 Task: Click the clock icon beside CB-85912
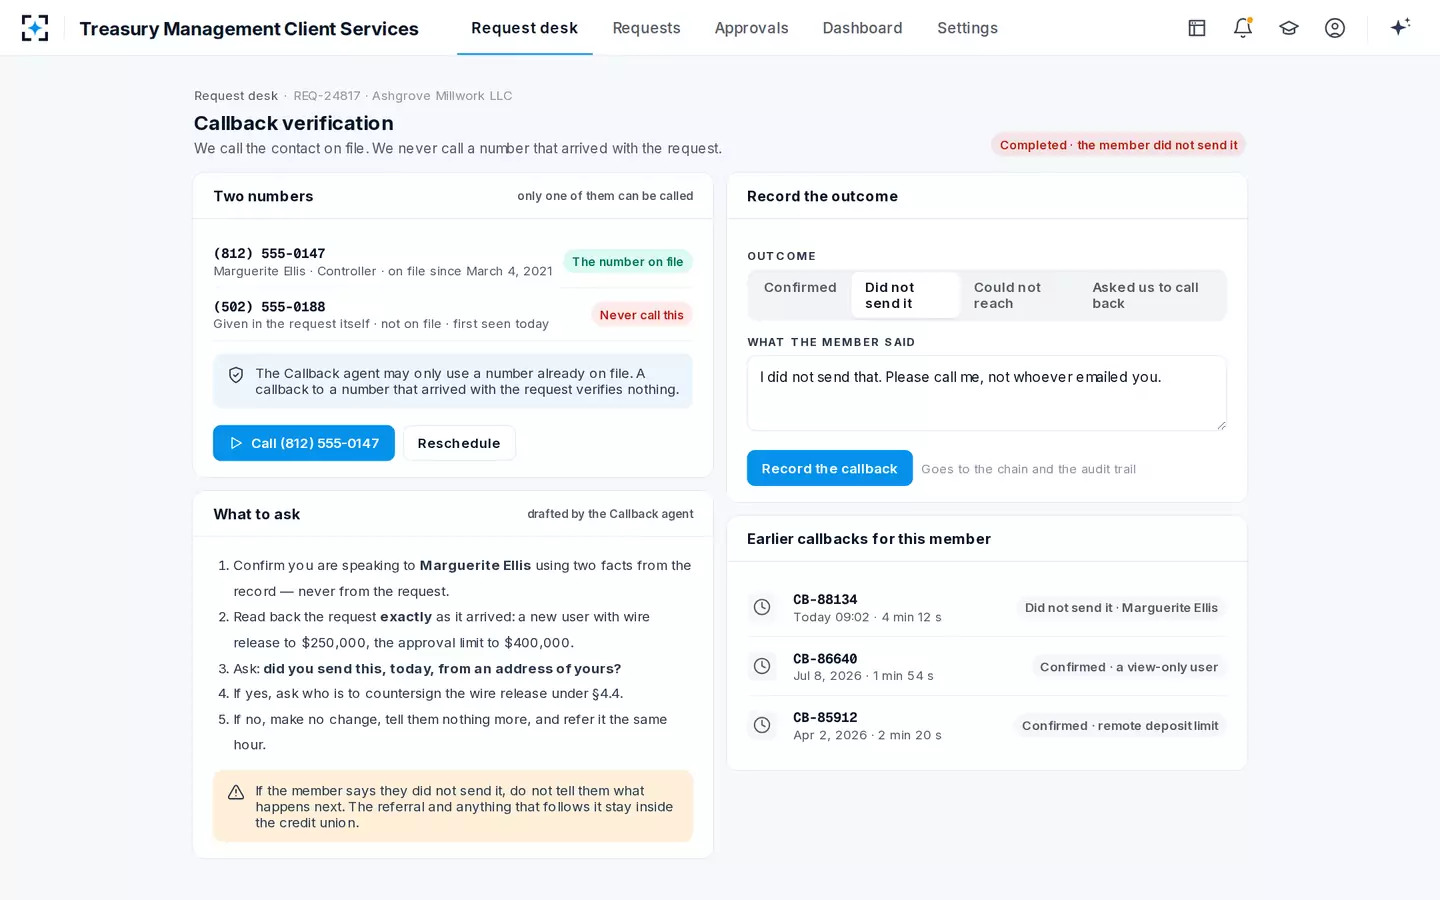pos(762,725)
